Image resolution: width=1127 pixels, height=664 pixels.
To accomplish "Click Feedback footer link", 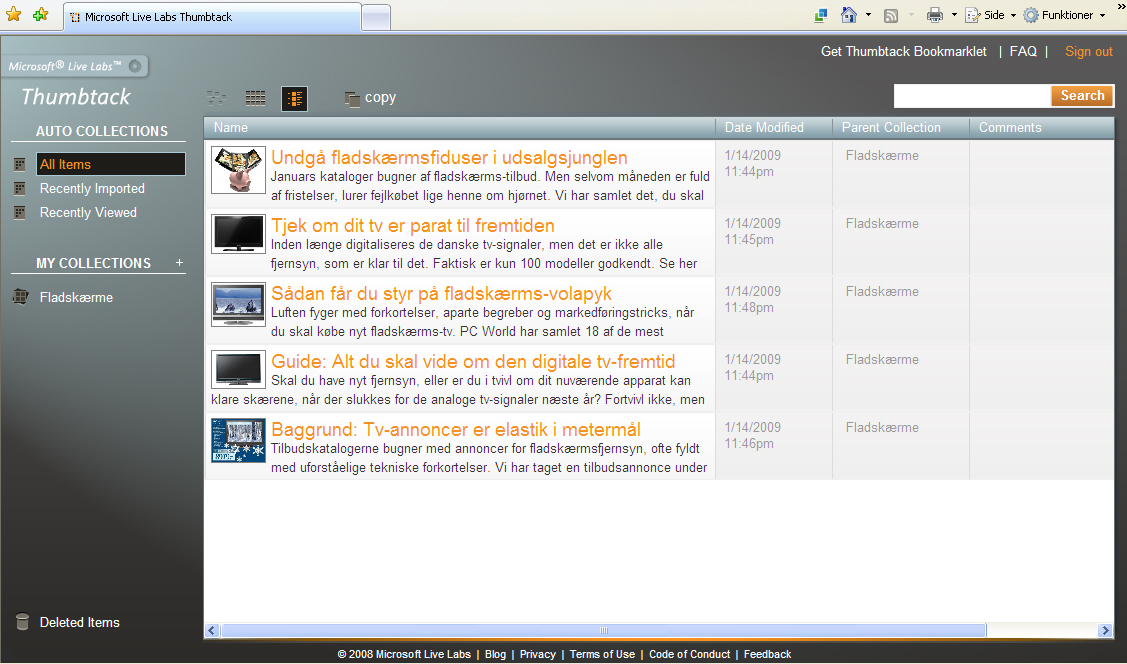I will click(768, 654).
